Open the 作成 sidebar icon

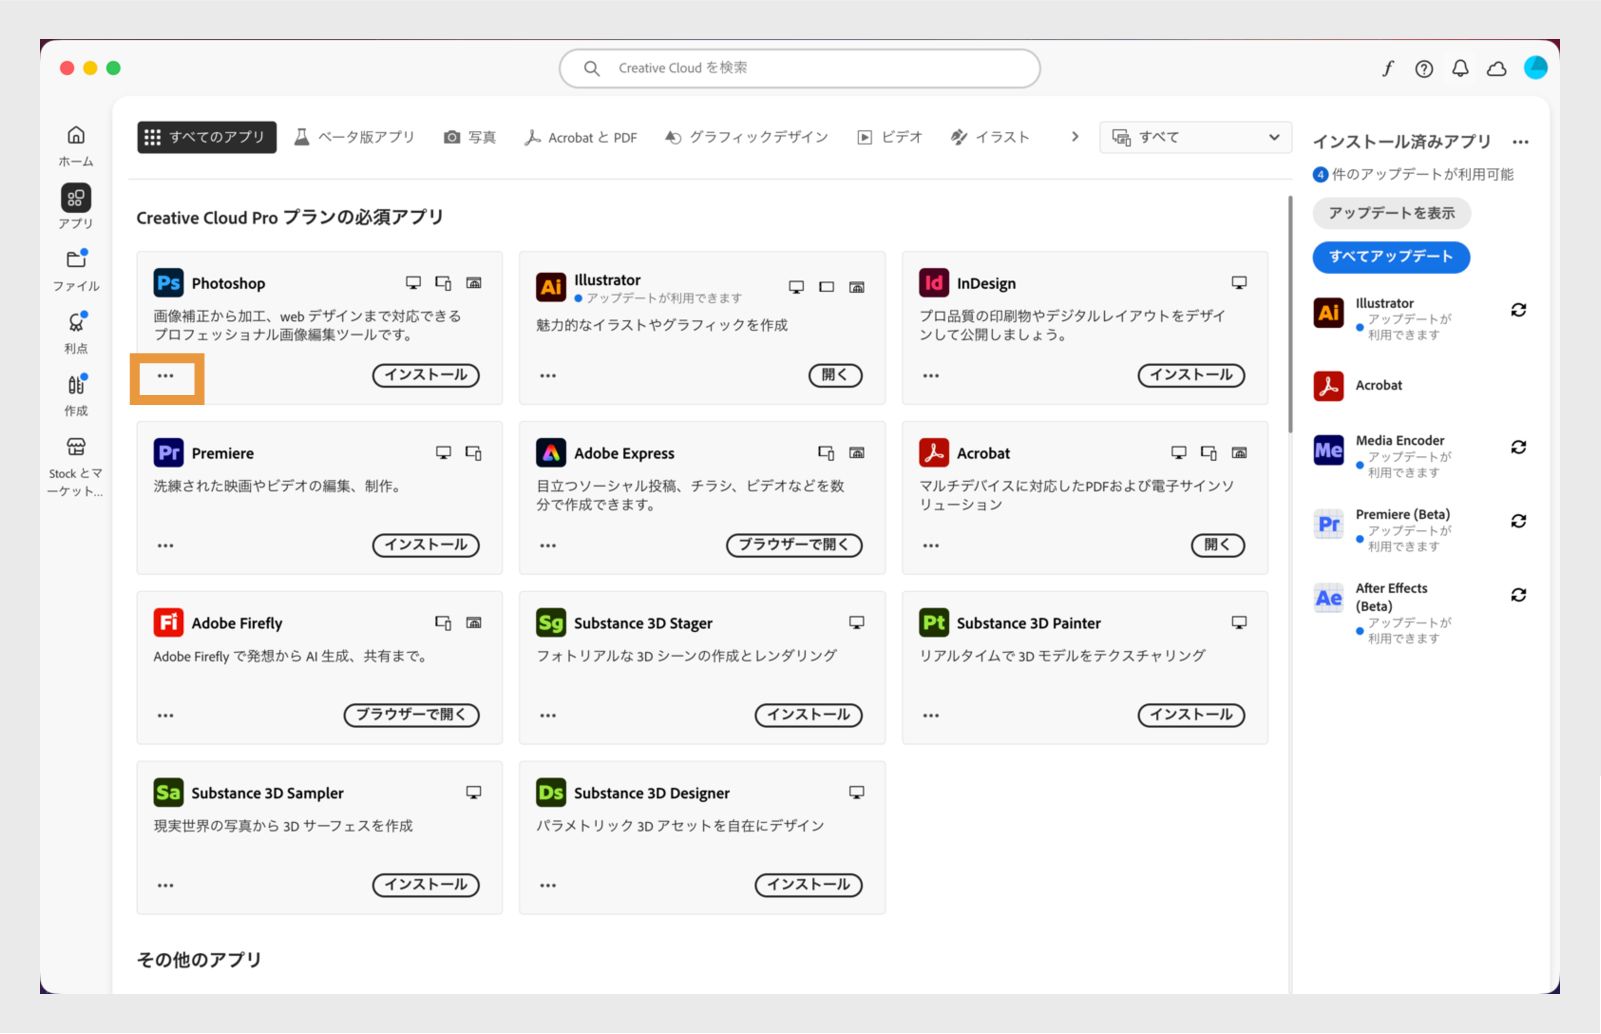[76, 385]
